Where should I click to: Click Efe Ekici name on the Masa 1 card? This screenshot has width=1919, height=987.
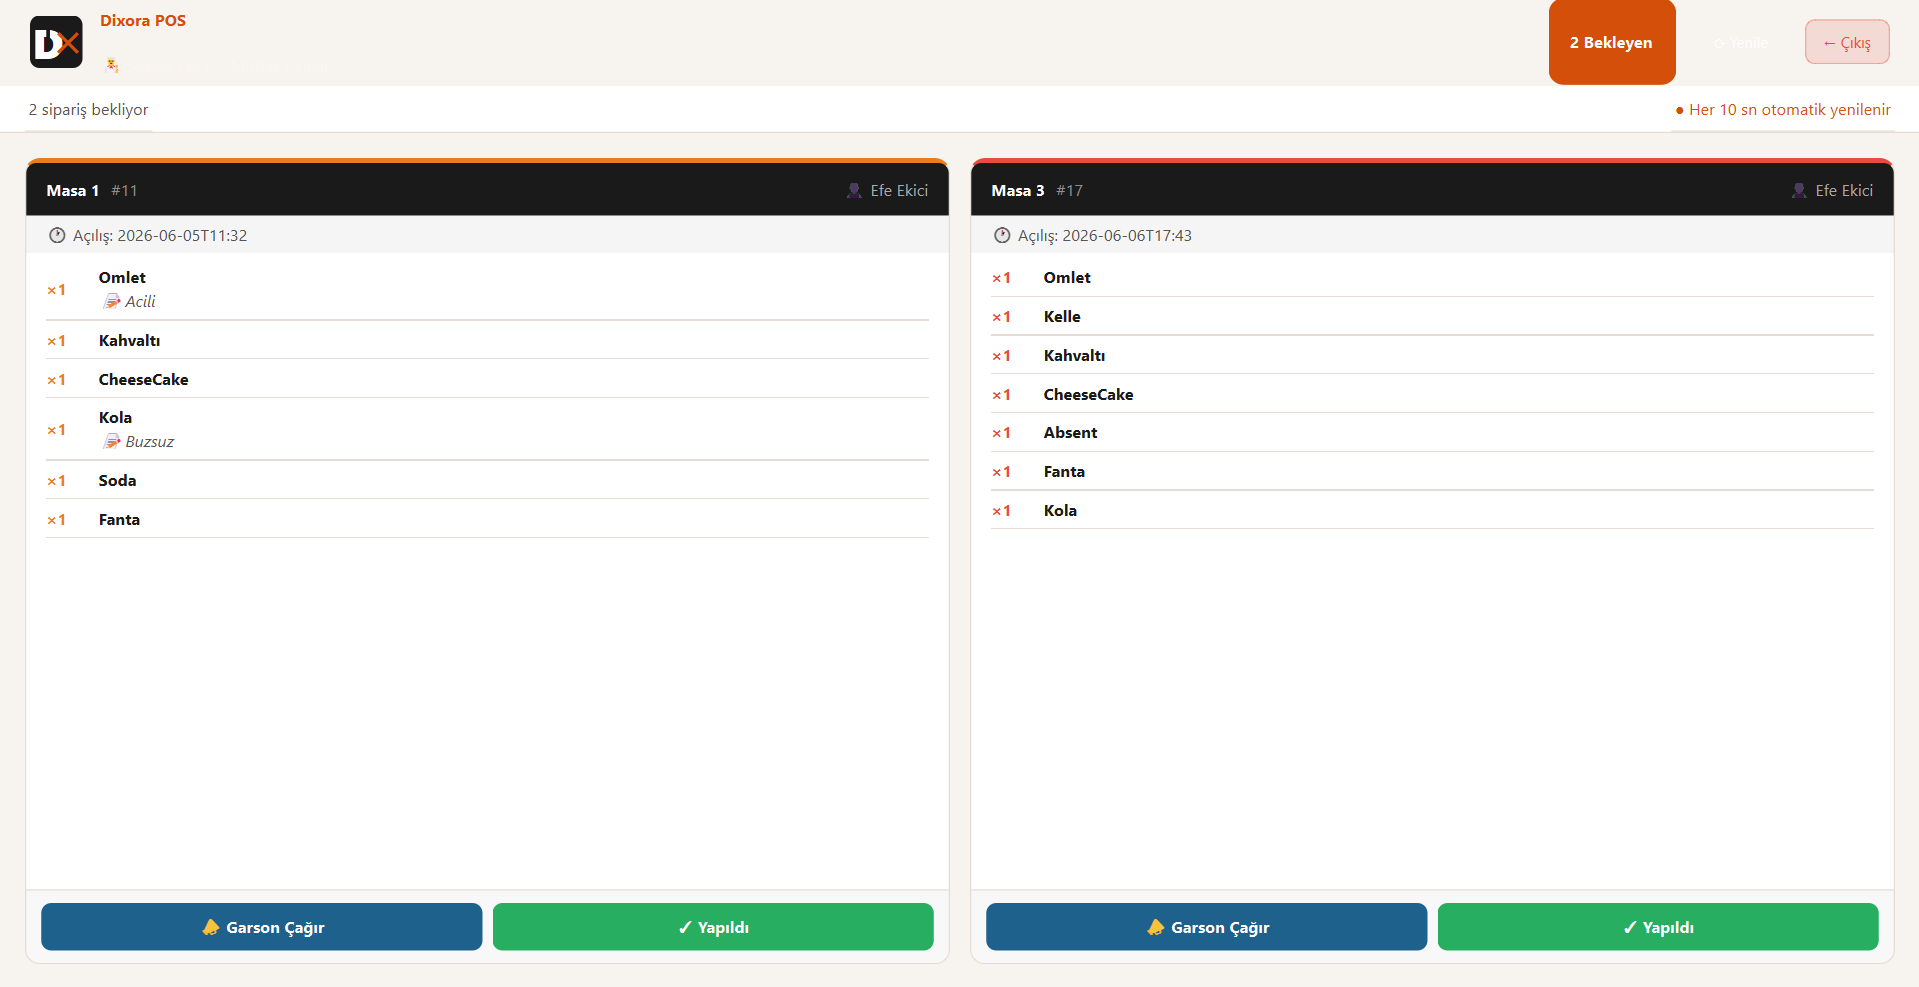[899, 190]
